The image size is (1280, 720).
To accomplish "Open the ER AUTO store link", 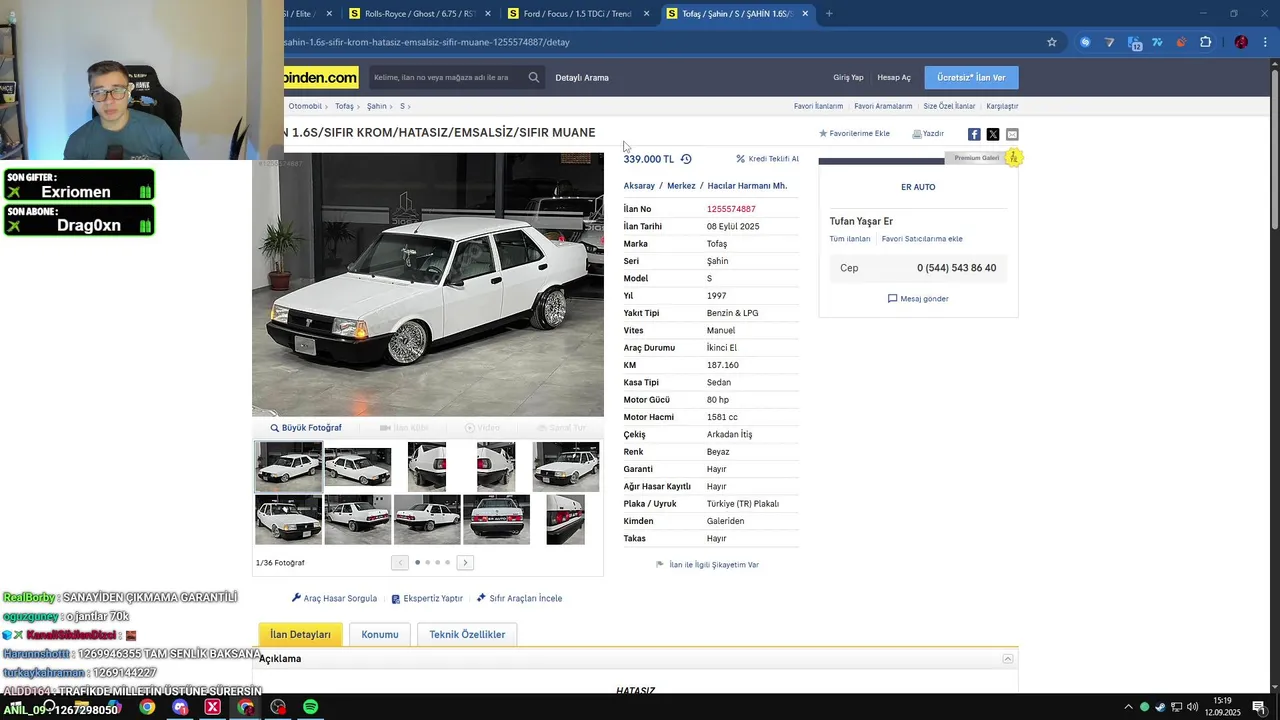I will 918,187.
